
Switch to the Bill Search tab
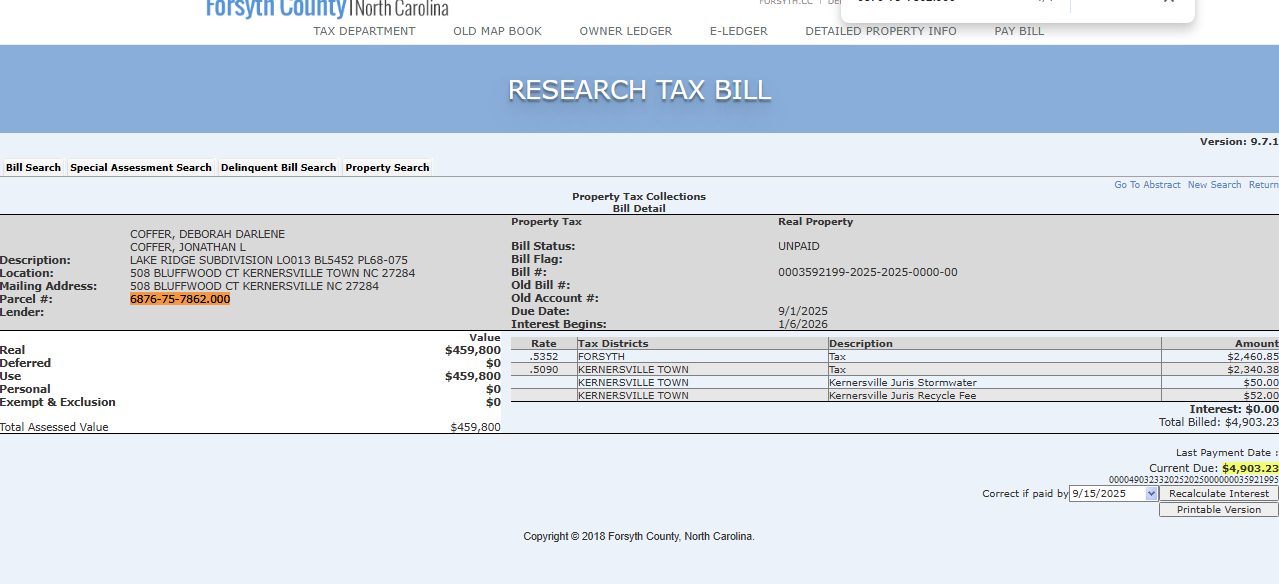(x=33, y=168)
